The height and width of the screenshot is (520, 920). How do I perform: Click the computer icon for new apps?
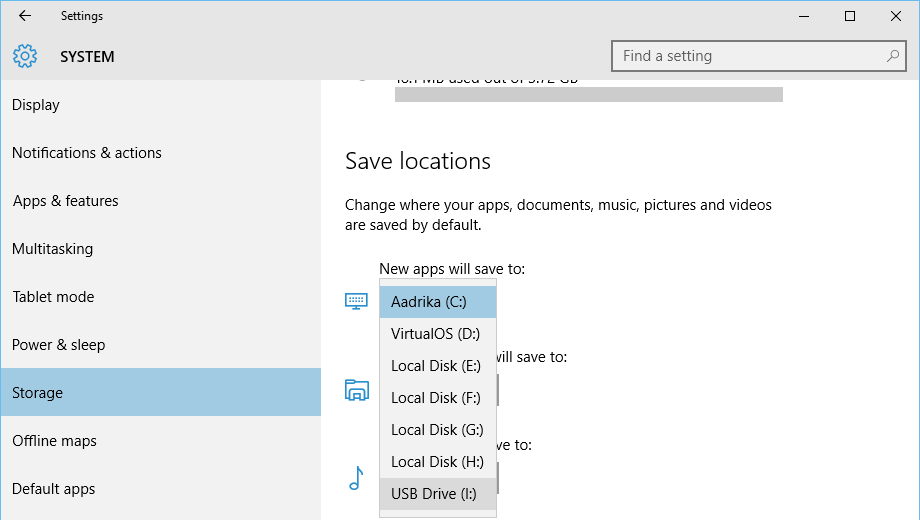pos(356,301)
